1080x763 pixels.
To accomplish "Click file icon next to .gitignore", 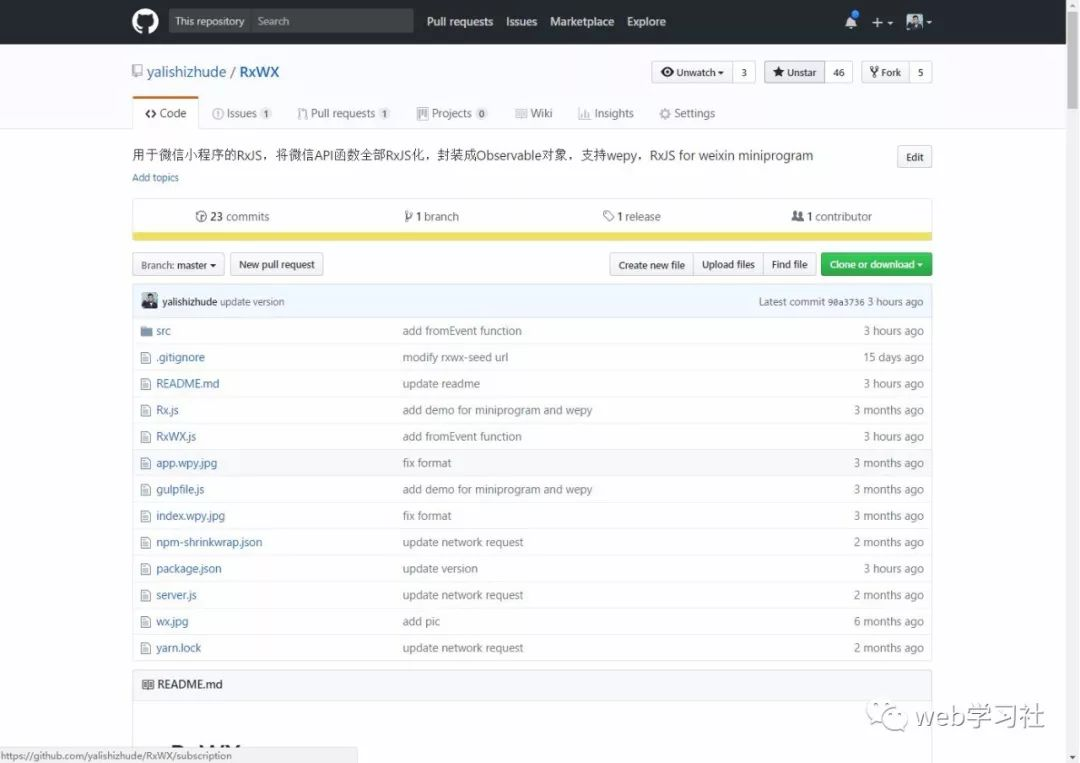I will click(145, 357).
